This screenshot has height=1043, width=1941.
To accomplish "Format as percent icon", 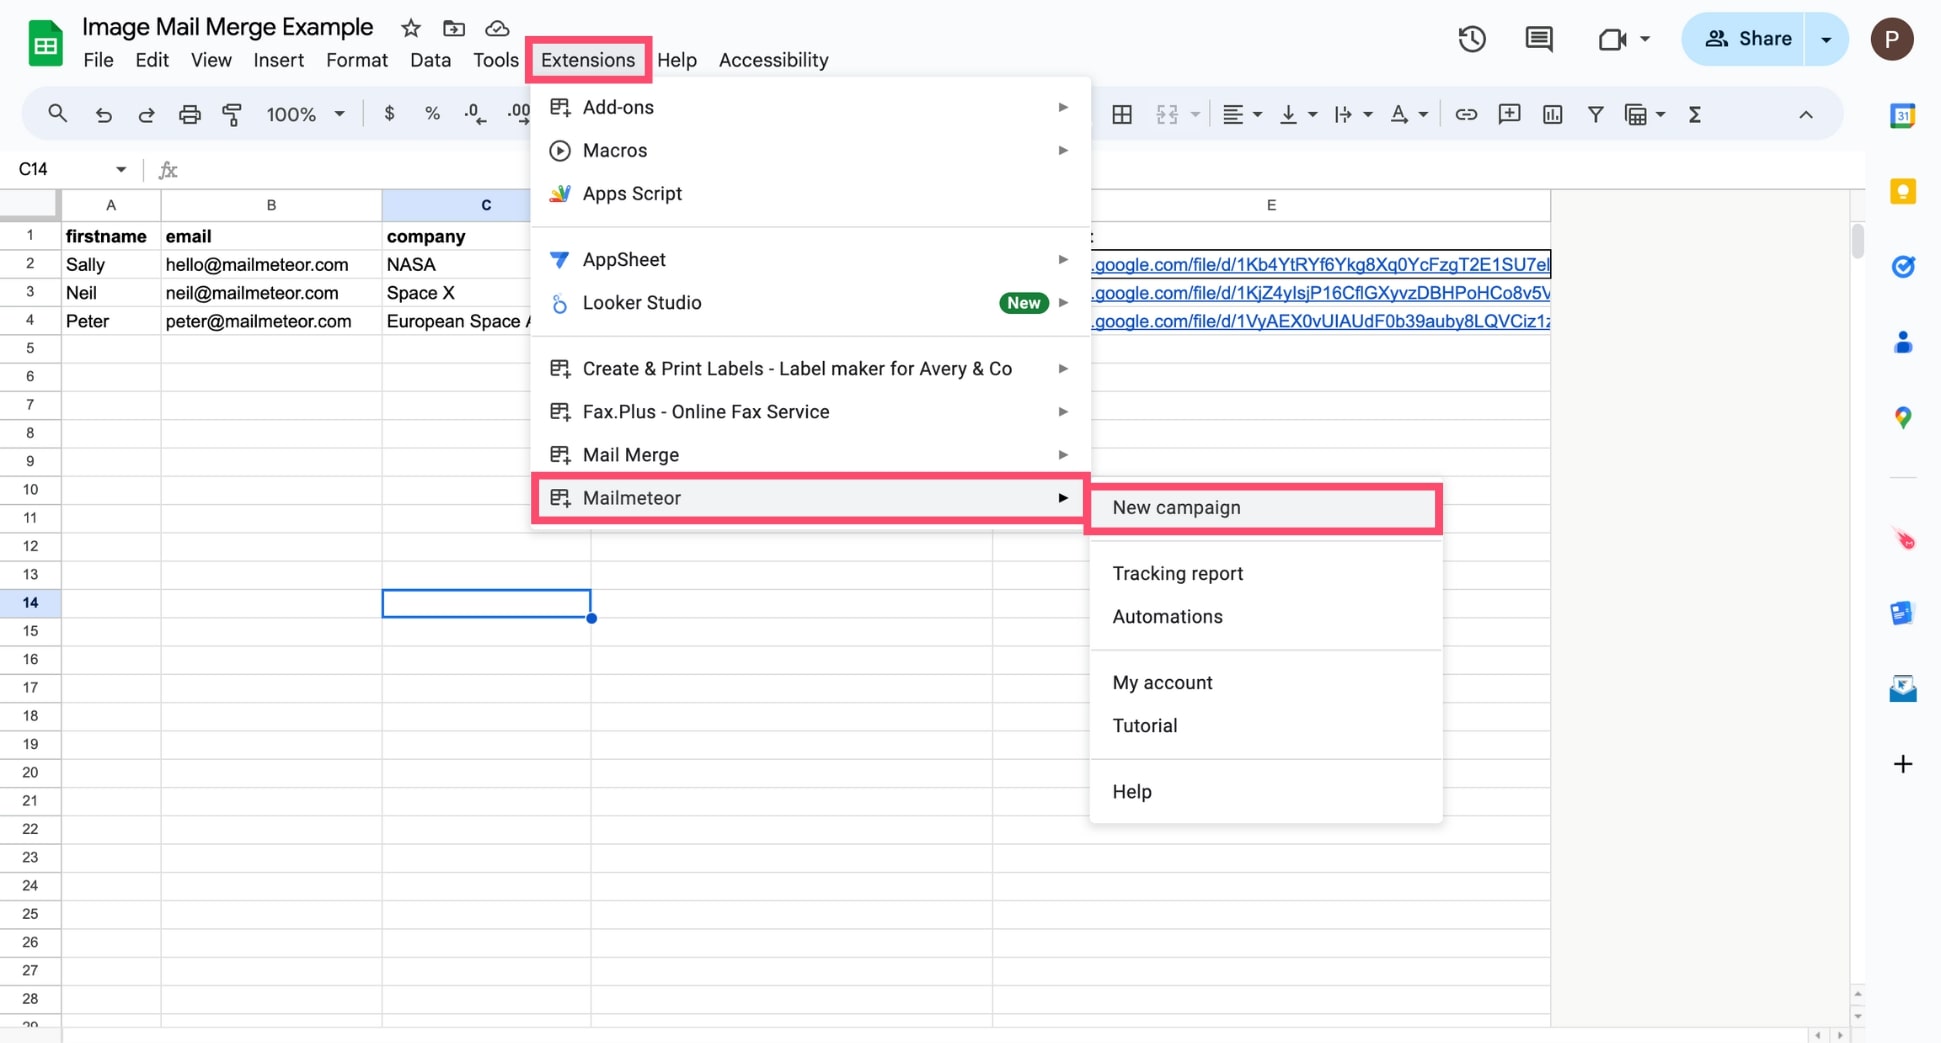I will pos(432,114).
